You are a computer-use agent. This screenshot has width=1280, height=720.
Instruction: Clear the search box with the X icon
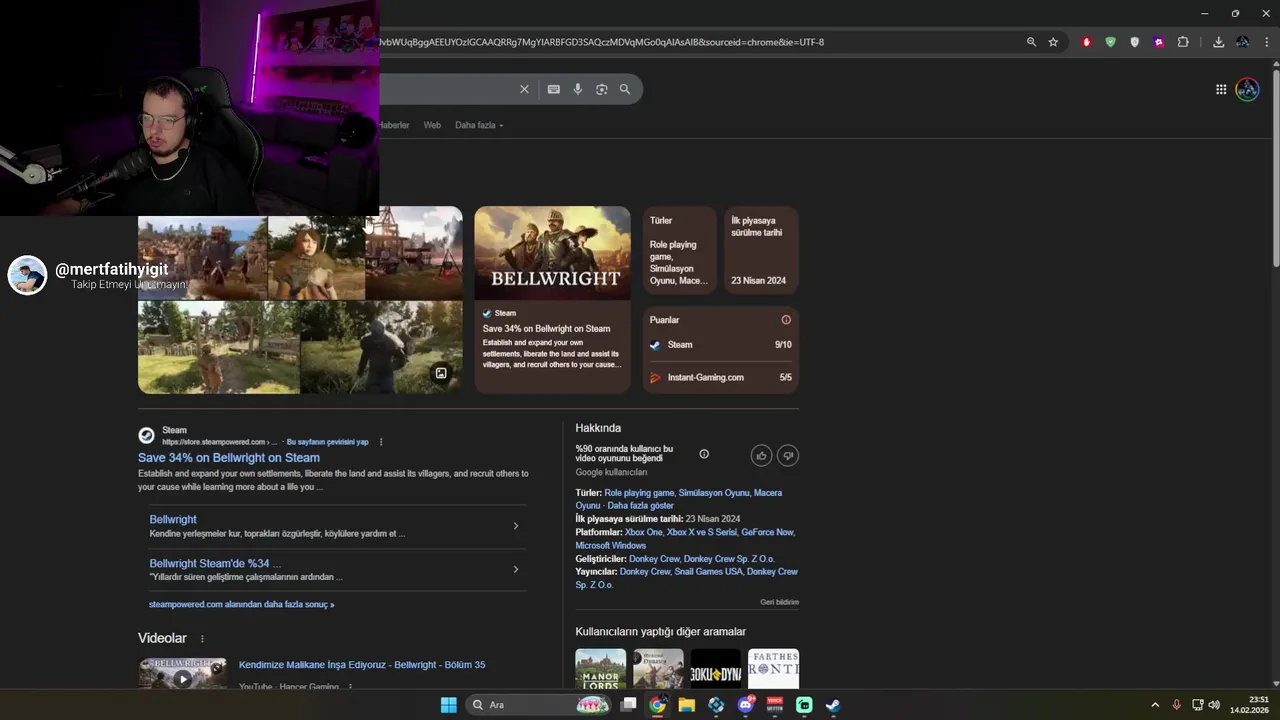click(x=524, y=89)
